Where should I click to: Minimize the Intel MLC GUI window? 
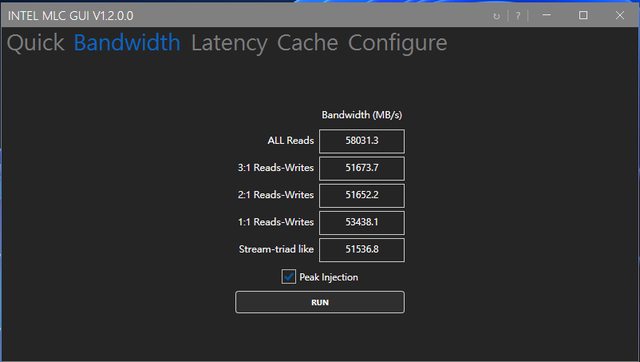point(547,15)
